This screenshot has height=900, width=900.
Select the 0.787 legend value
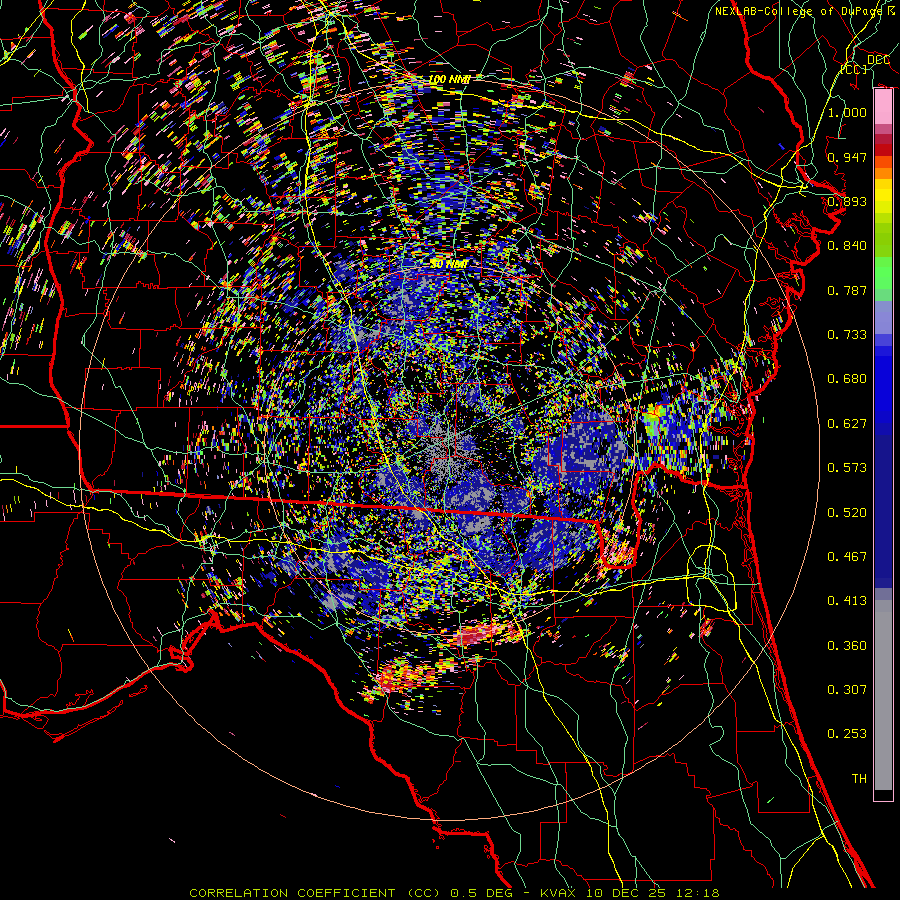click(x=847, y=290)
